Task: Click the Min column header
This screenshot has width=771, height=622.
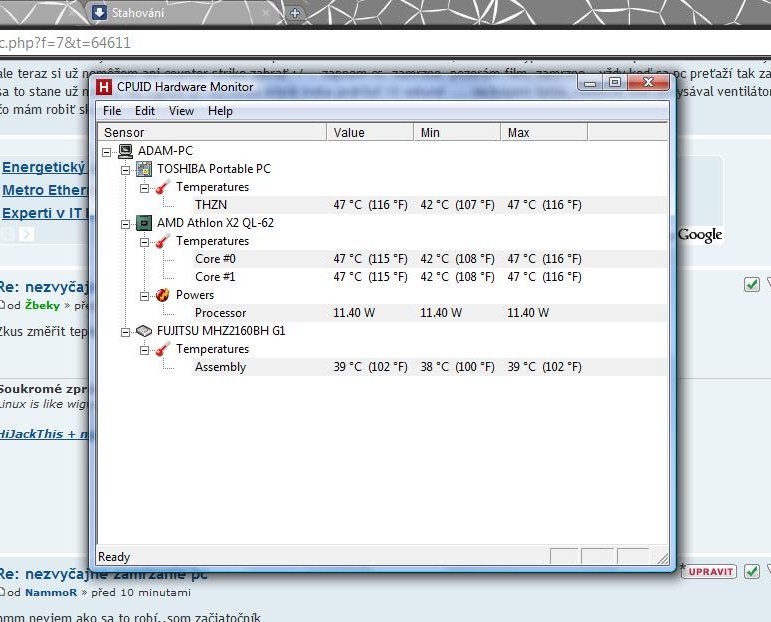Action: (457, 133)
